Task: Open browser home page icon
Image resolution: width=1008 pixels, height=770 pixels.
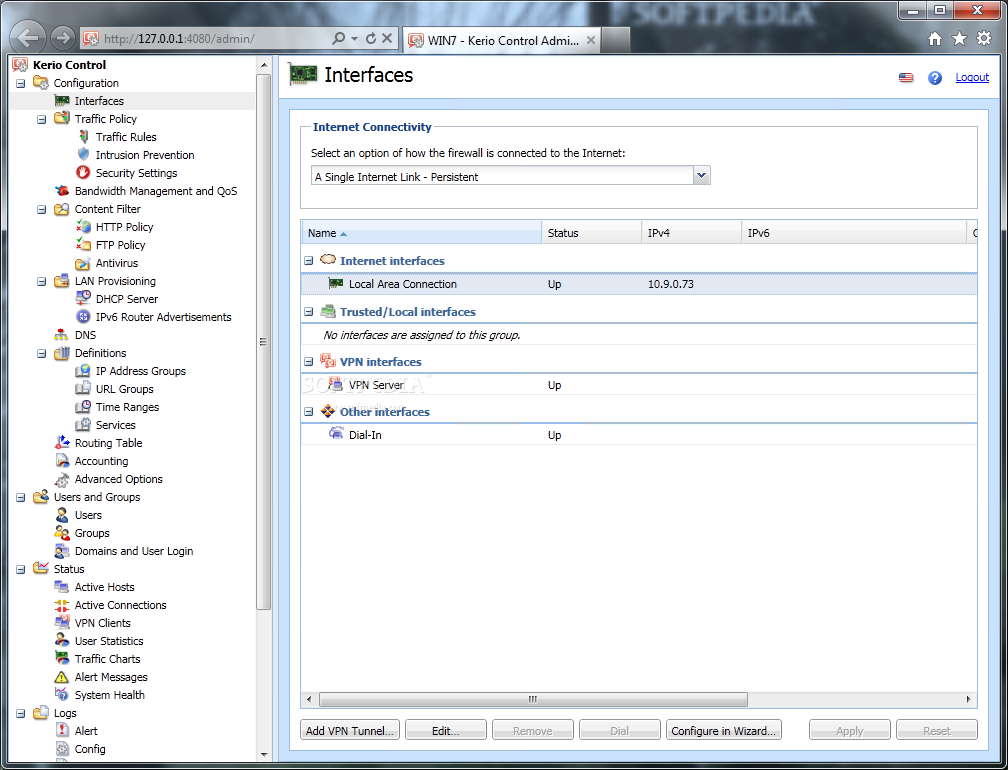Action: [935, 39]
